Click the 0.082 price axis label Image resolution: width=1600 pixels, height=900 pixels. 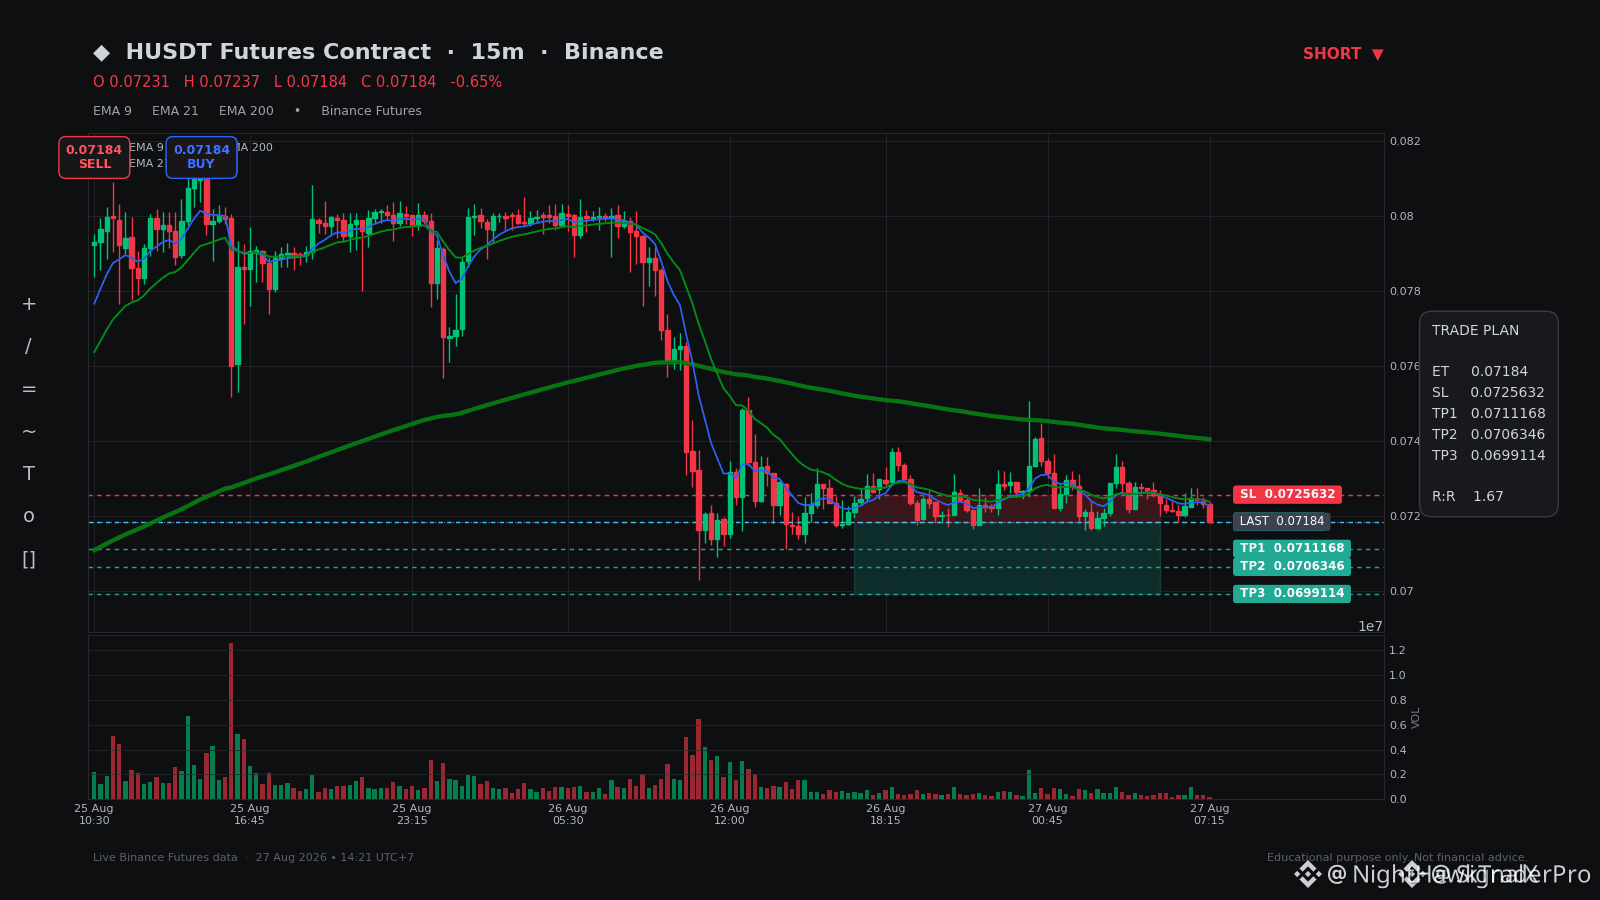tap(1405, 141)
